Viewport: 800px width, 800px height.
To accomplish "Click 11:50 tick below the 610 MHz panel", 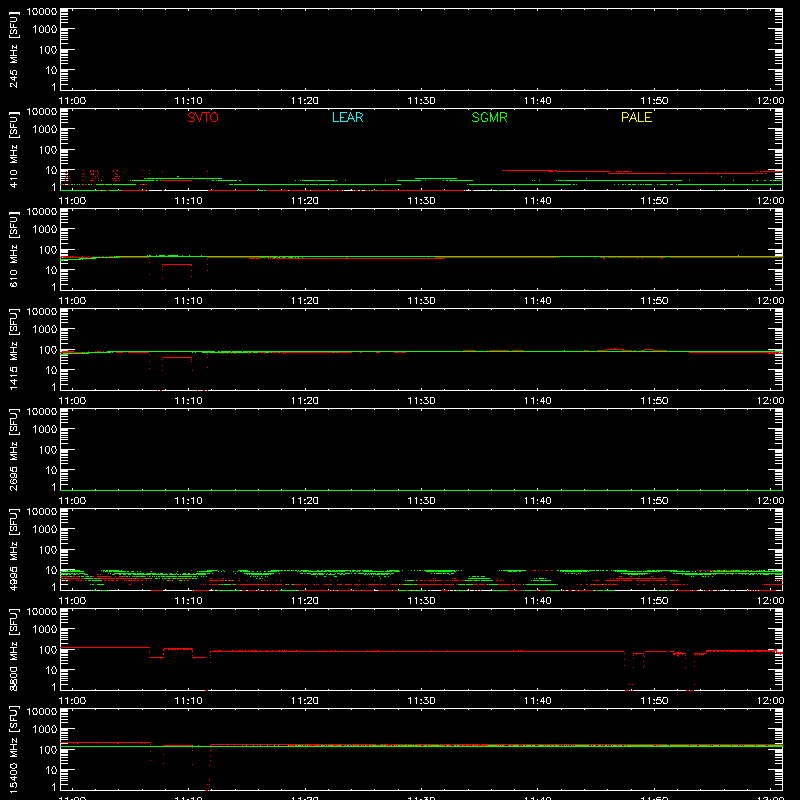I will tap(654, 301).
